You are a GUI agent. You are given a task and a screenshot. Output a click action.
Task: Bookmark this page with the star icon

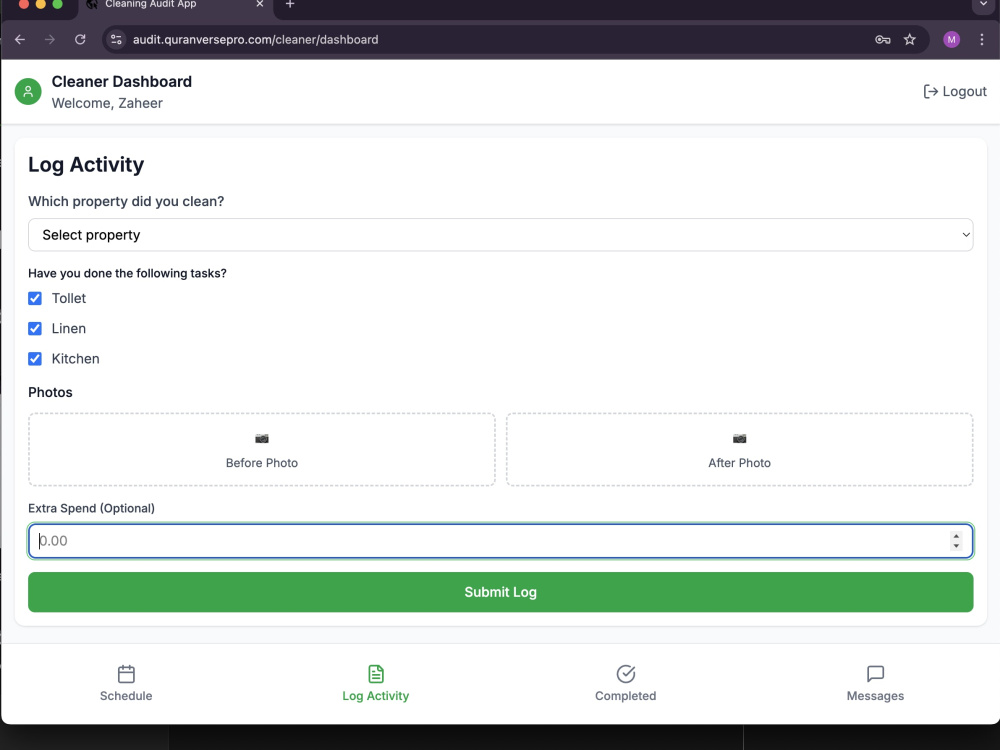[x=910, y=40]
